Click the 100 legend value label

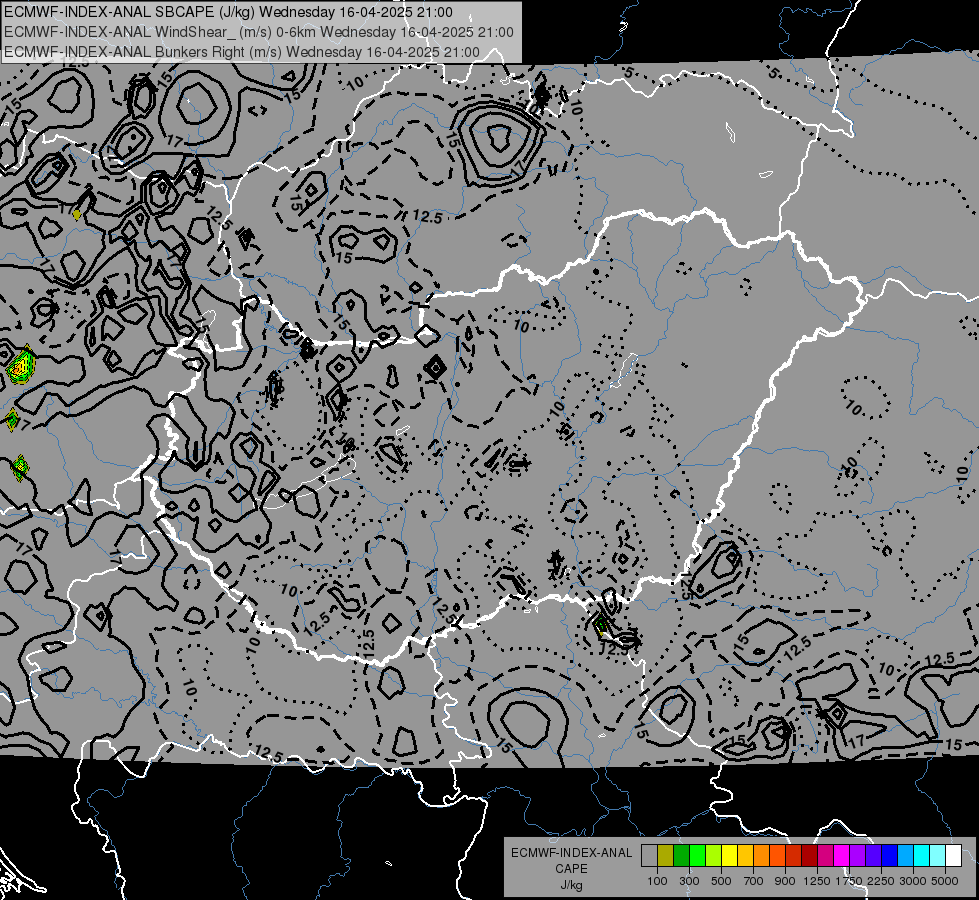pyautogui.click(x=657, y=881)
